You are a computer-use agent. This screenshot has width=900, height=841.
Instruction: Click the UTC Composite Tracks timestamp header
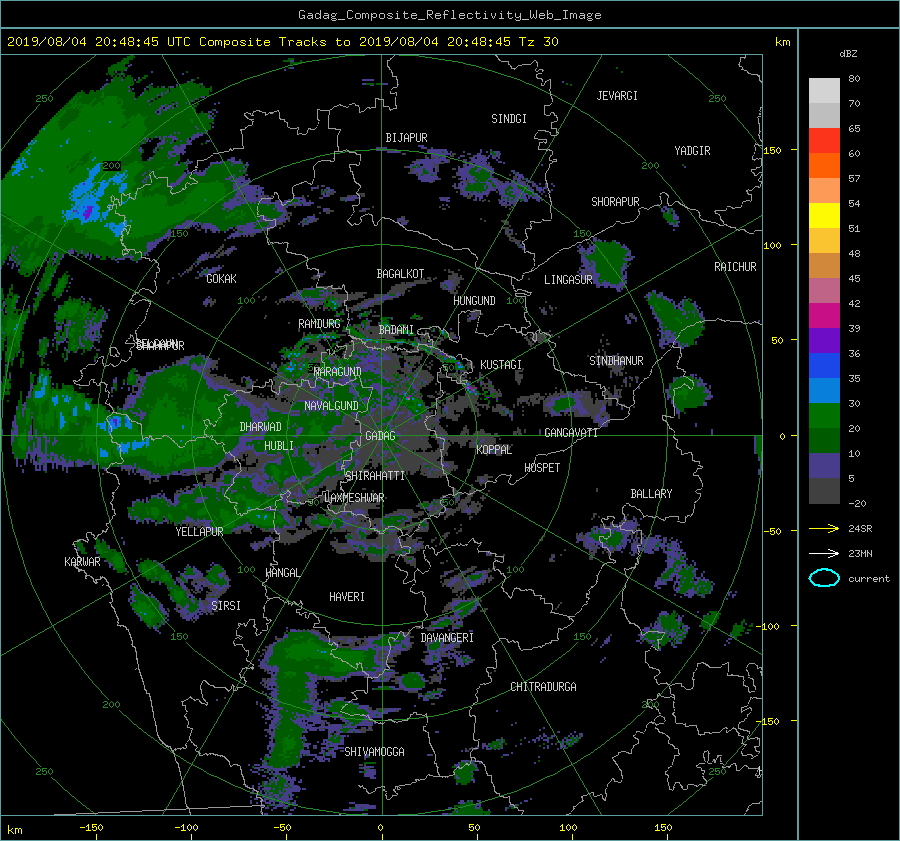pyautogui.click(x=282, y=42)
